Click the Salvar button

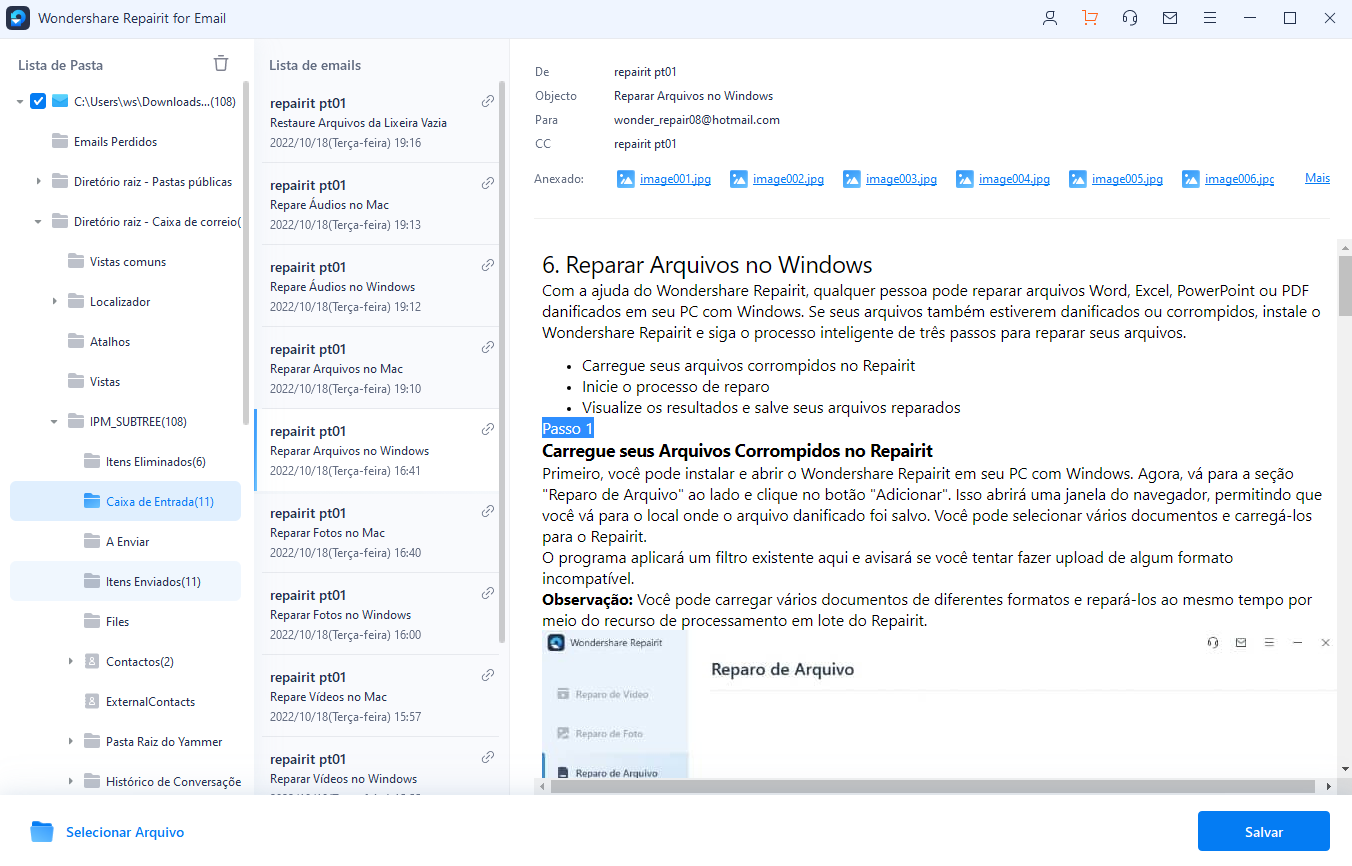pos(1264,831)
